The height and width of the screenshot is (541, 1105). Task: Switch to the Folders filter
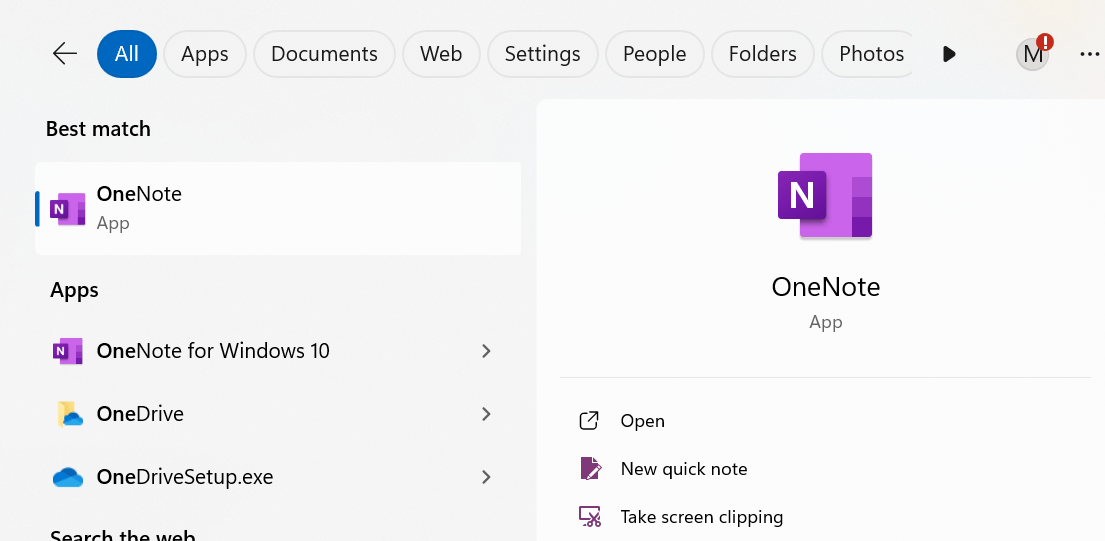pos(763,54)
